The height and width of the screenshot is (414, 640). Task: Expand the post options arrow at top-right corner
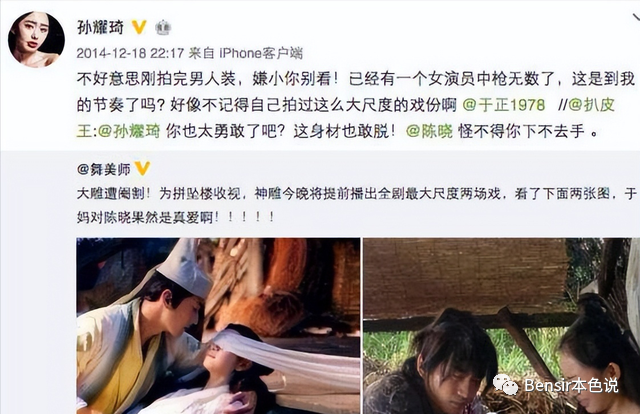pyautogui.click(x=636, y=18)
